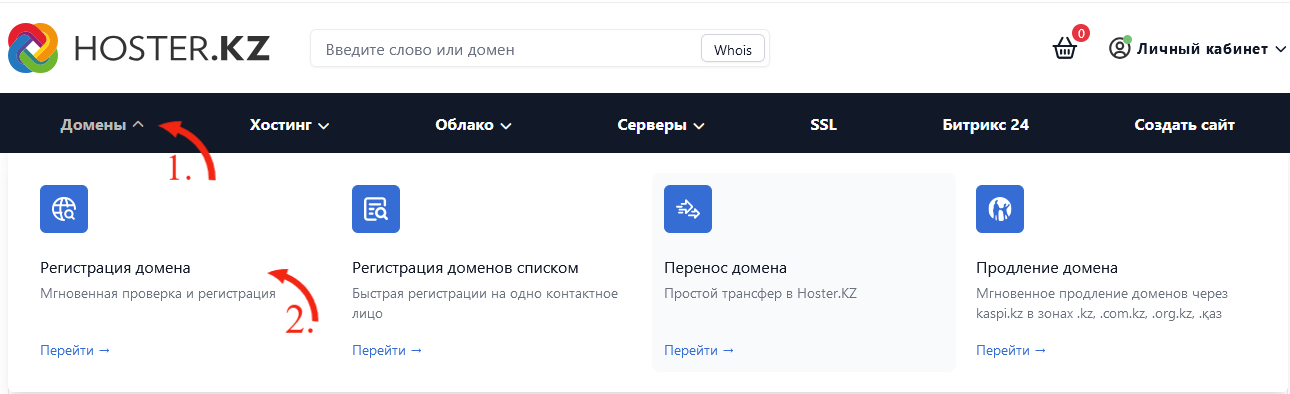Open the SSL menu item
The width and height of the screenshot is (1290, 394).
pyautogui.click(x=824, y=125)
